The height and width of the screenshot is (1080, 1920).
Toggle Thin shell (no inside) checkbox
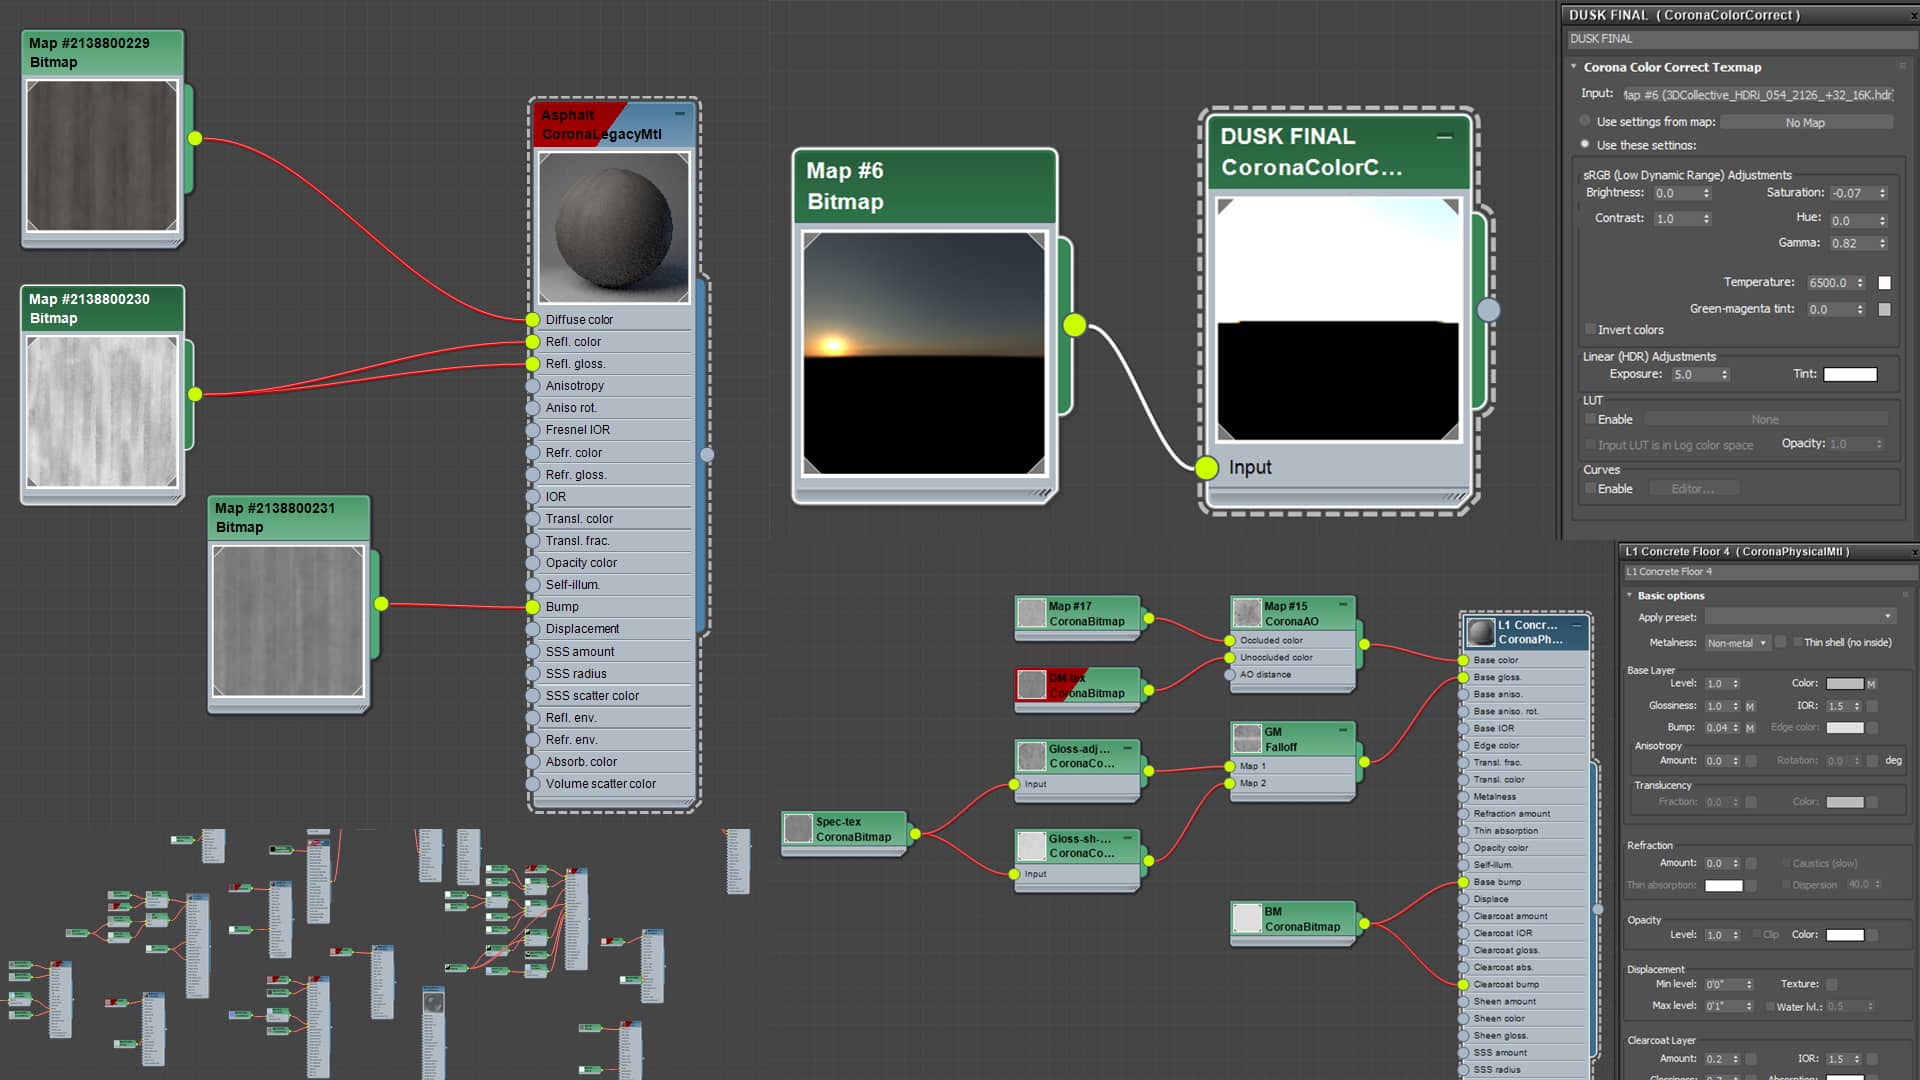tap(1798, 642)
